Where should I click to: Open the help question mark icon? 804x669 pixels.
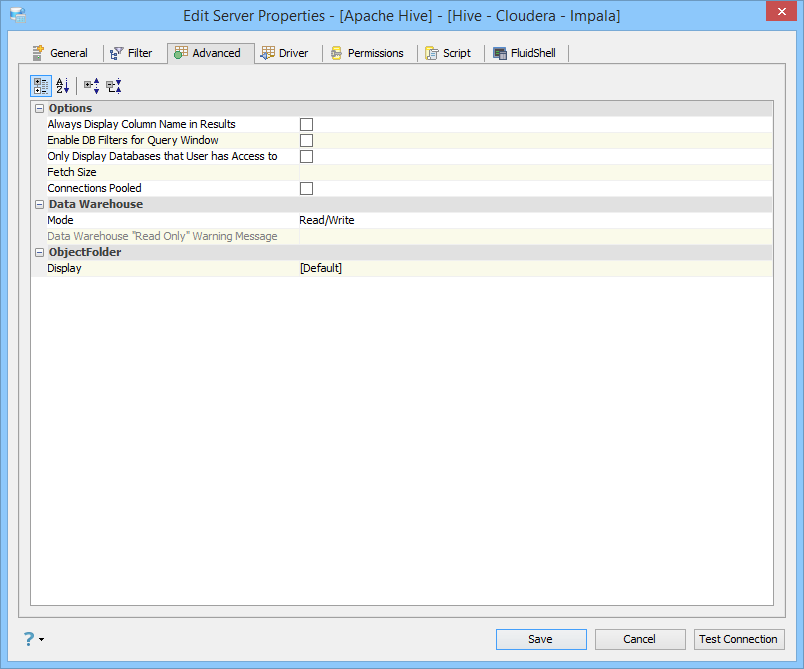point(29,639)
